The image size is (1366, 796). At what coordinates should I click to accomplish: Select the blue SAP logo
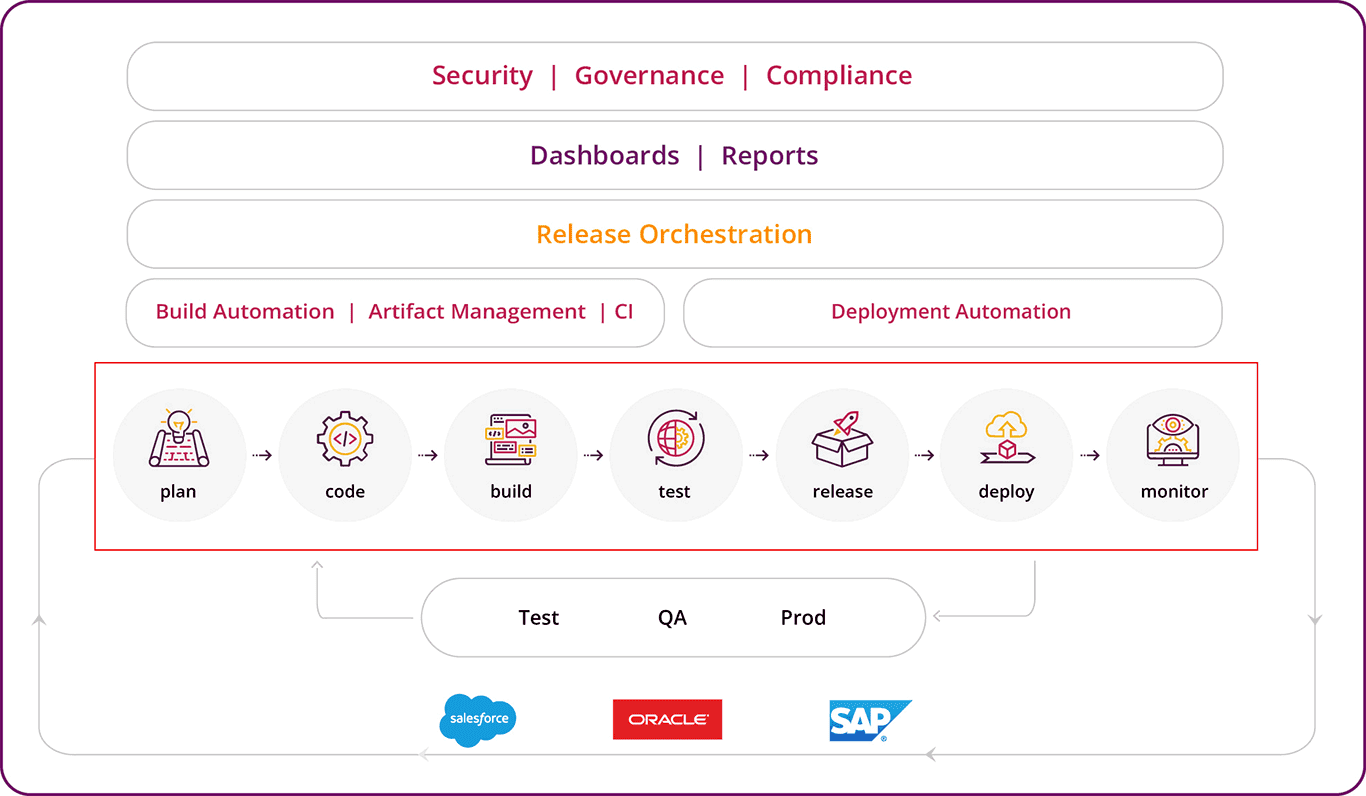click(x=870, y=720)
